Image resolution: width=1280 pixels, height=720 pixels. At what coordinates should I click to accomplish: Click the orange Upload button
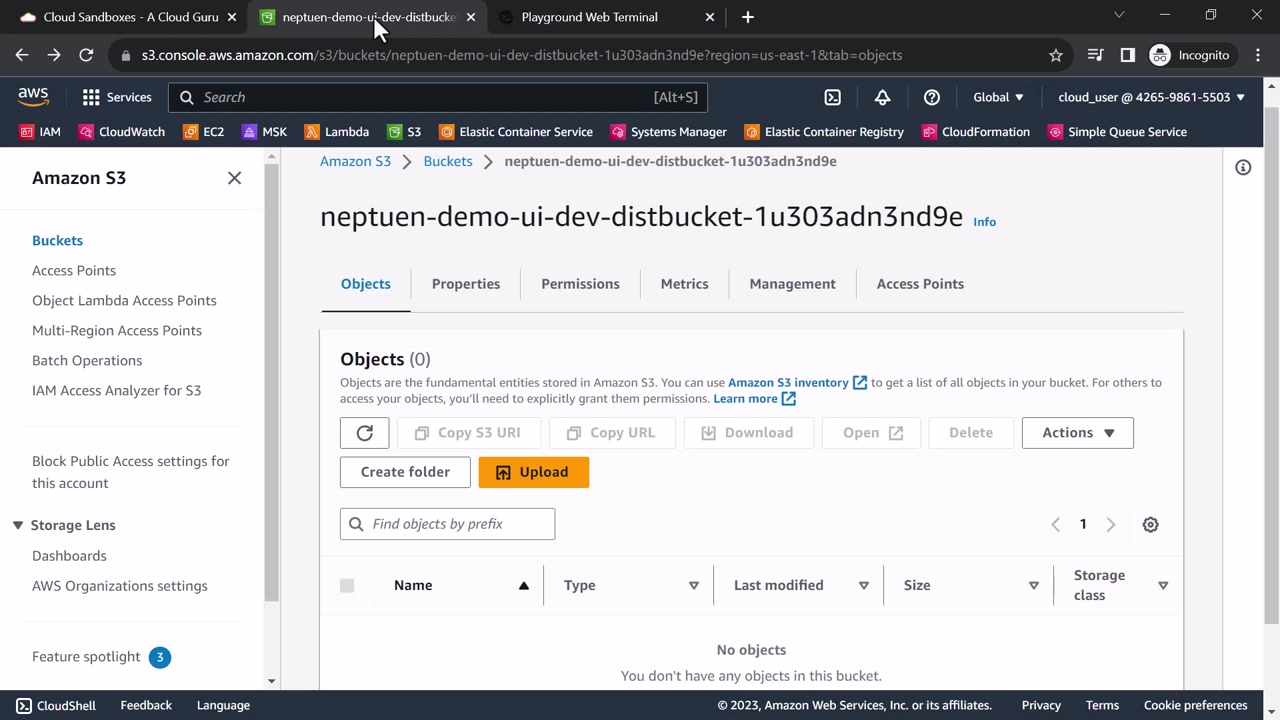[533, 472]
